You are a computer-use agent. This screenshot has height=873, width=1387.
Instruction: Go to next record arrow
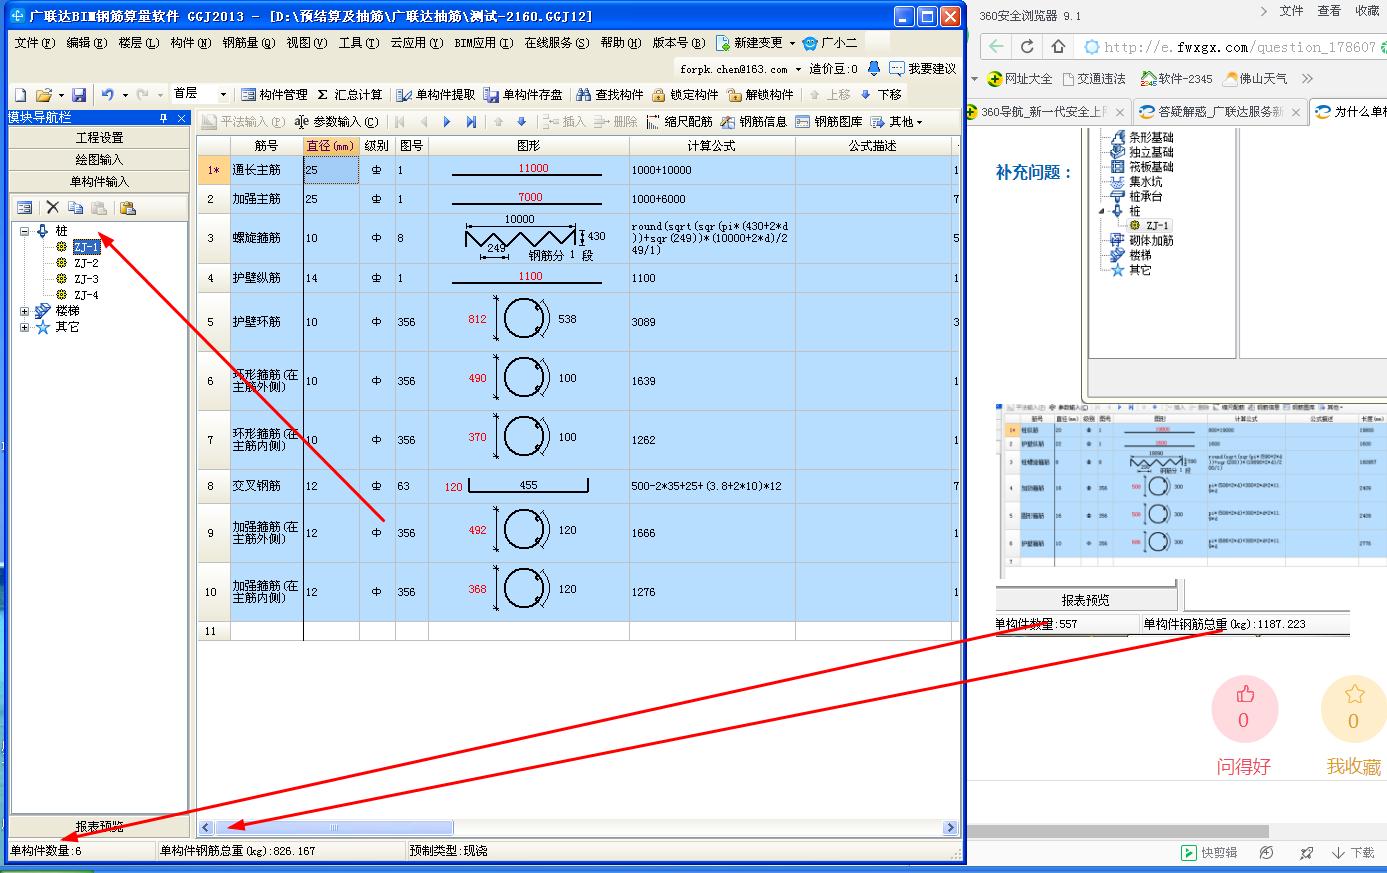(446, 122)
